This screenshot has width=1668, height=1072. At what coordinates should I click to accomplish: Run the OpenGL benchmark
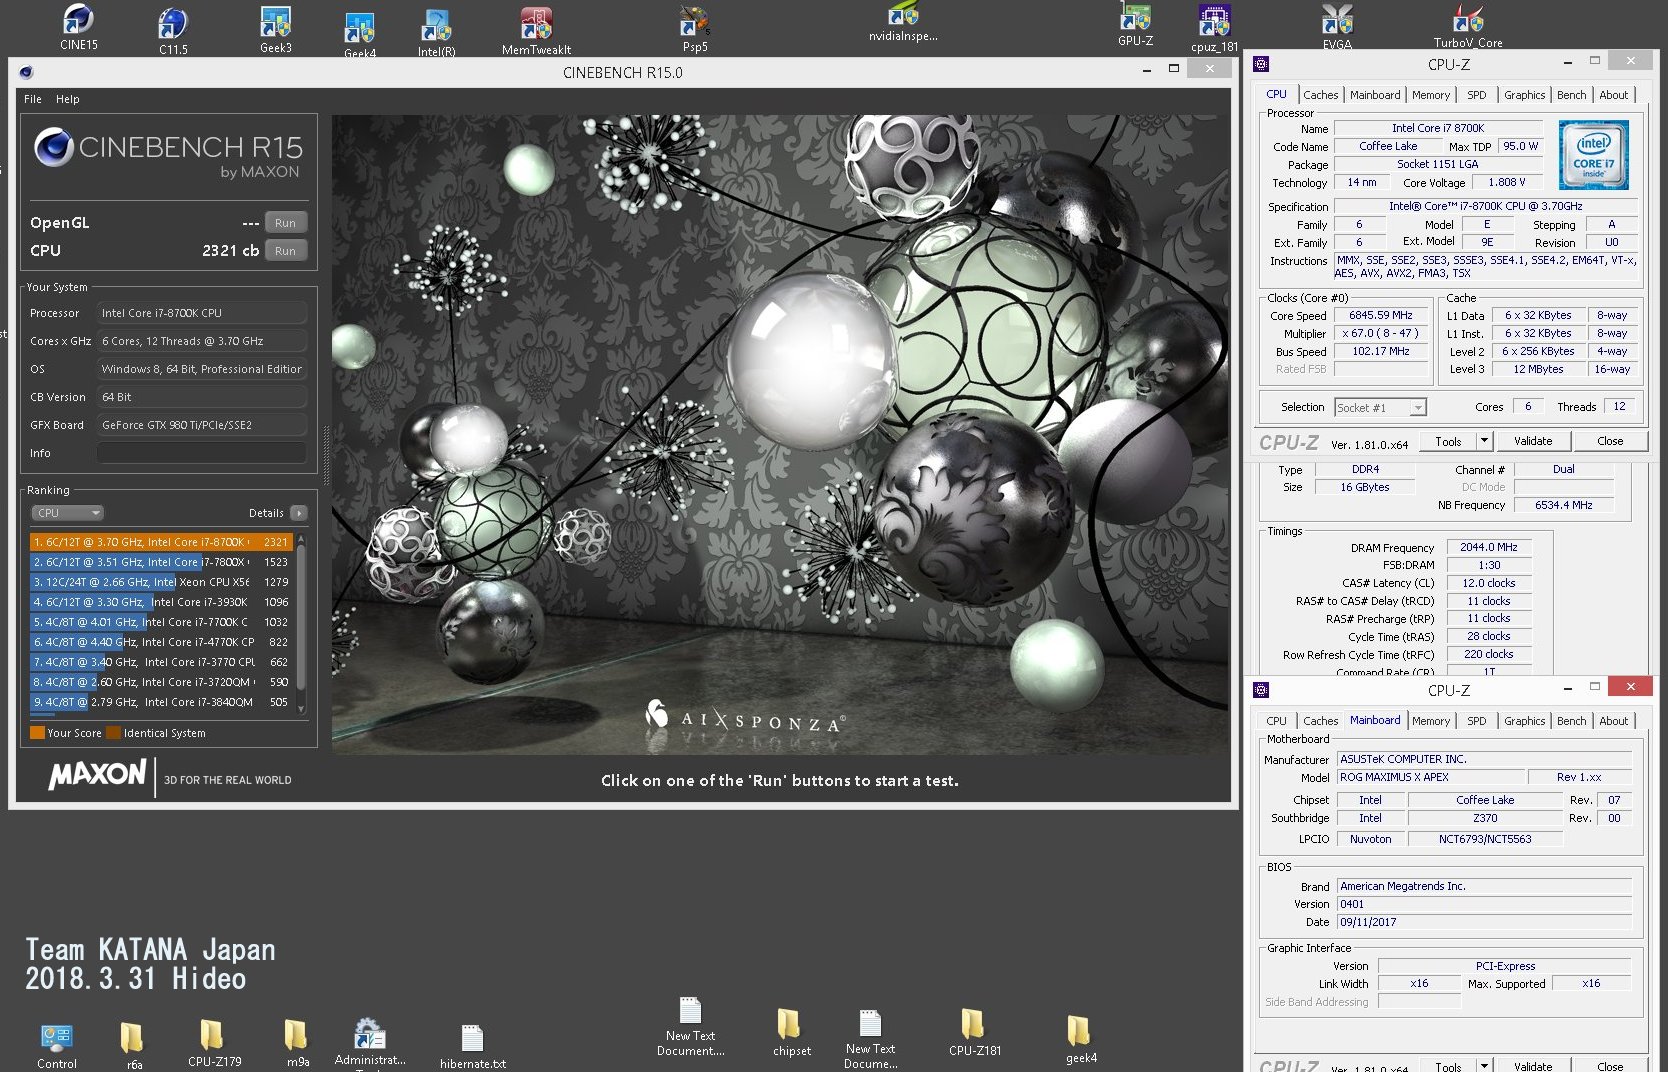(x=285, y=223)
